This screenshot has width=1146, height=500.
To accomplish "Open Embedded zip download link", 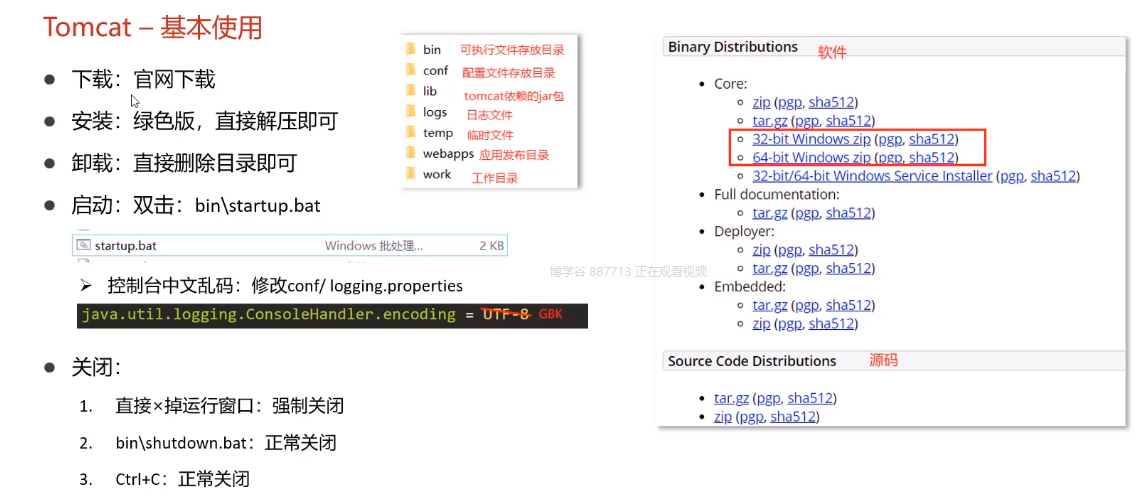I will click(x=761, y=323).
